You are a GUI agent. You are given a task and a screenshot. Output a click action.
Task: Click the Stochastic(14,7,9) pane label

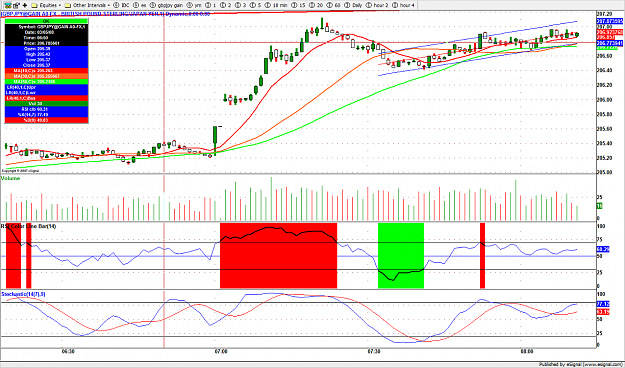tap(24, 294)
